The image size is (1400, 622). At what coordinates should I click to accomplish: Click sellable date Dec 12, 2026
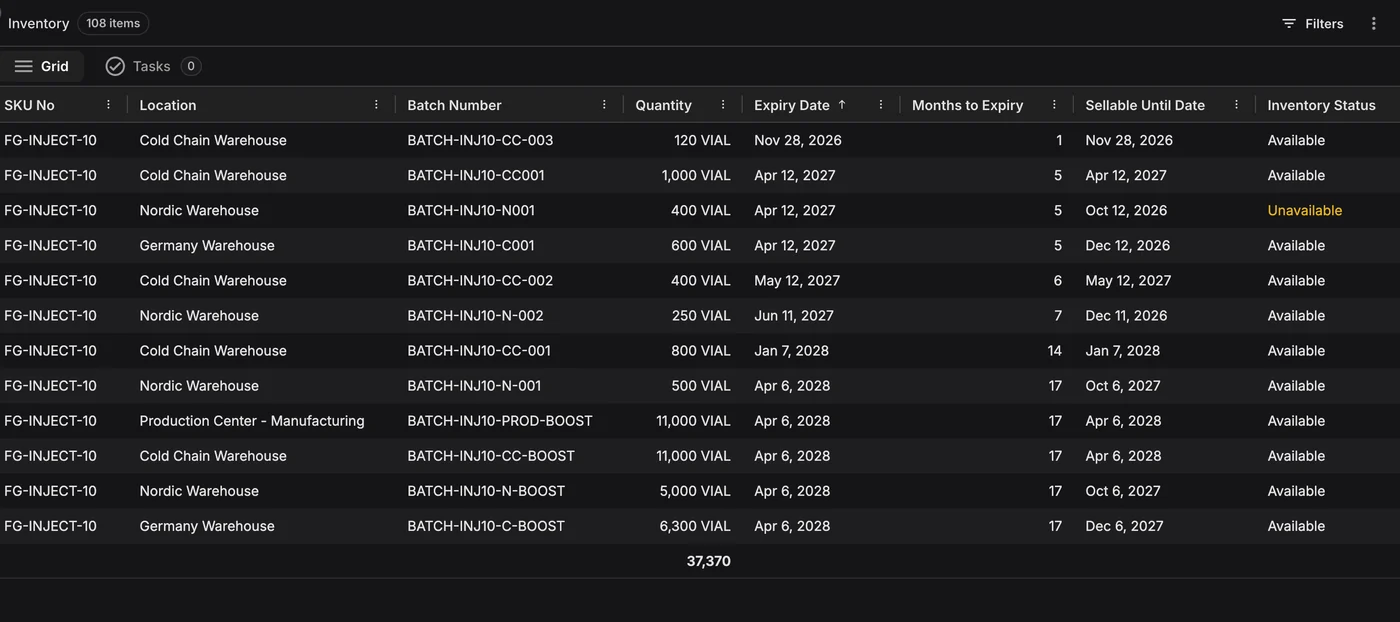pos(1128,245)
